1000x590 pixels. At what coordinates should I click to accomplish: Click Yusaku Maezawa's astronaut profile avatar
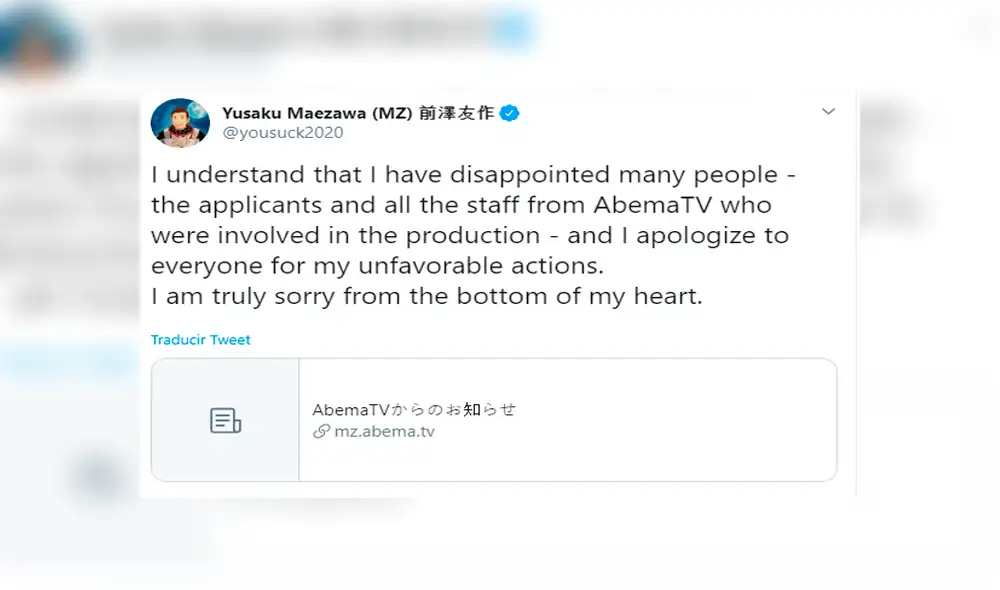click(180, 122)
